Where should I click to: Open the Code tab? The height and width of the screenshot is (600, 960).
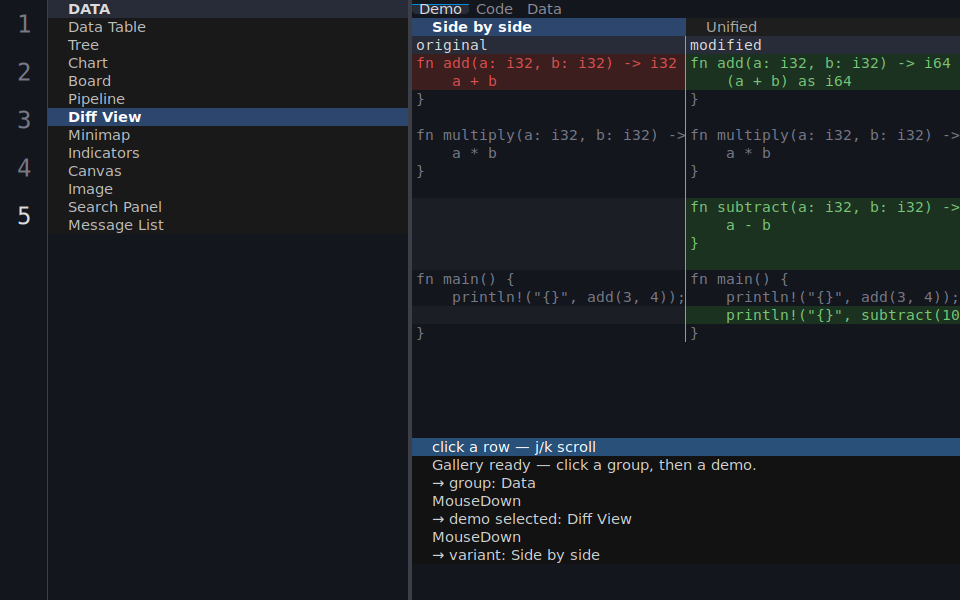(x=494, y=9)
